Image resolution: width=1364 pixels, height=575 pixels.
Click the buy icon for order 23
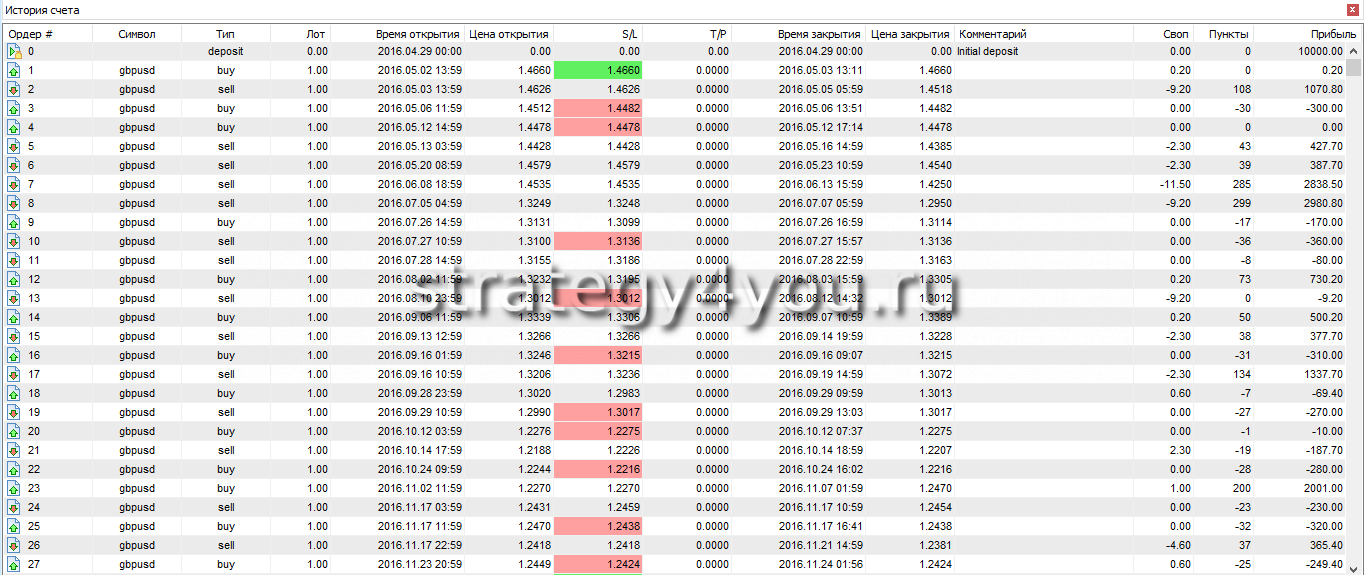coord(14,489)
